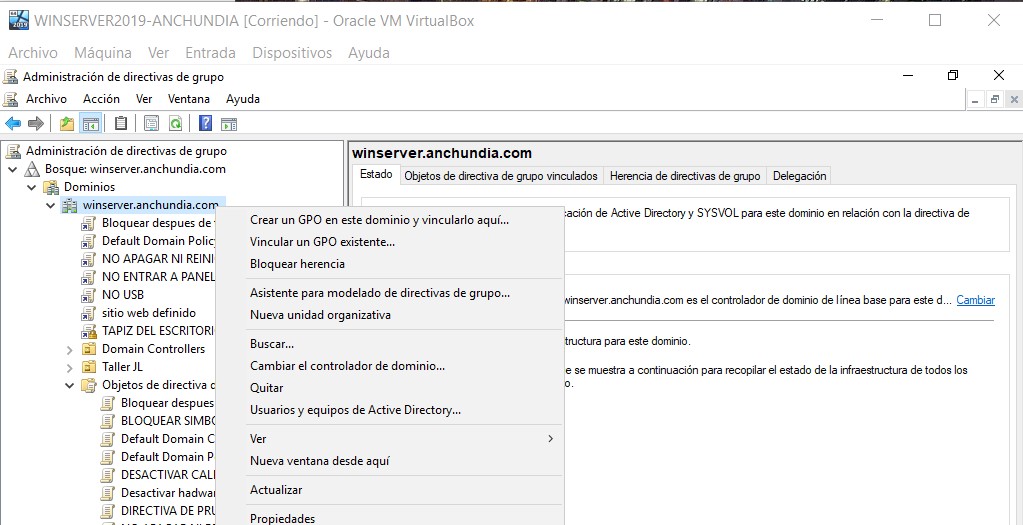
Task: Select NO ENTRAR A PANEL tree item
Action: (x=159, y=277)
